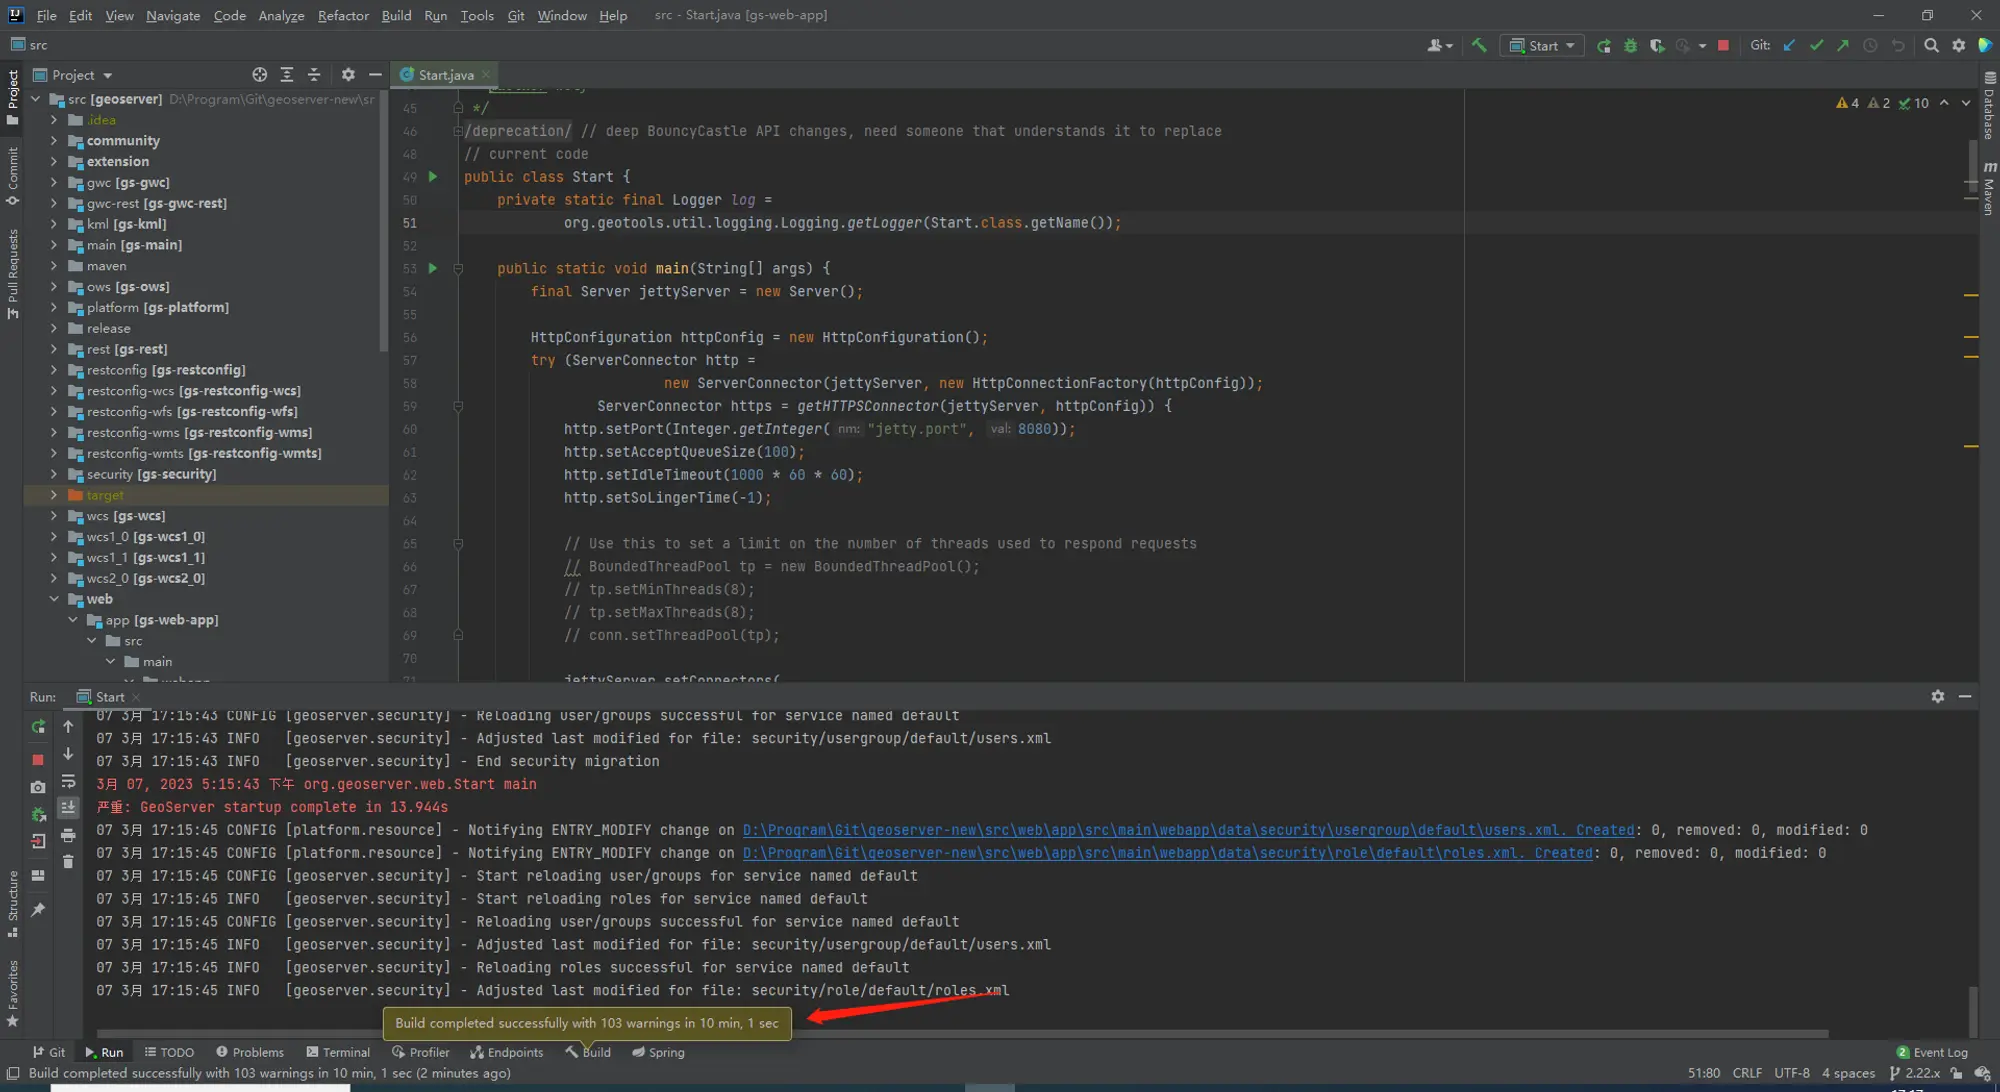This screenshot has width=2000, height=1092.
Task: Go to next highlighted error arrow
Action: tap(1965, 103)
